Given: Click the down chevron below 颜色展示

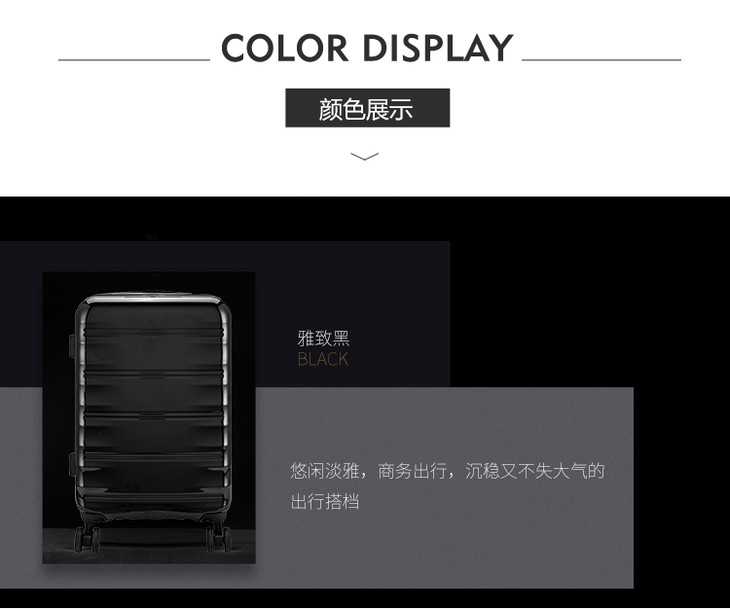Looking at the screenshot, I should click(x=365, y=156).
